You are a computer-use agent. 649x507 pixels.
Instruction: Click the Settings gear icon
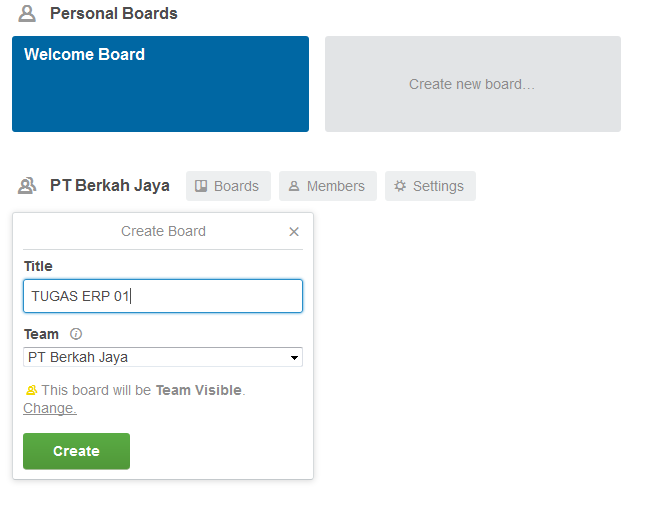pos(400,186)
